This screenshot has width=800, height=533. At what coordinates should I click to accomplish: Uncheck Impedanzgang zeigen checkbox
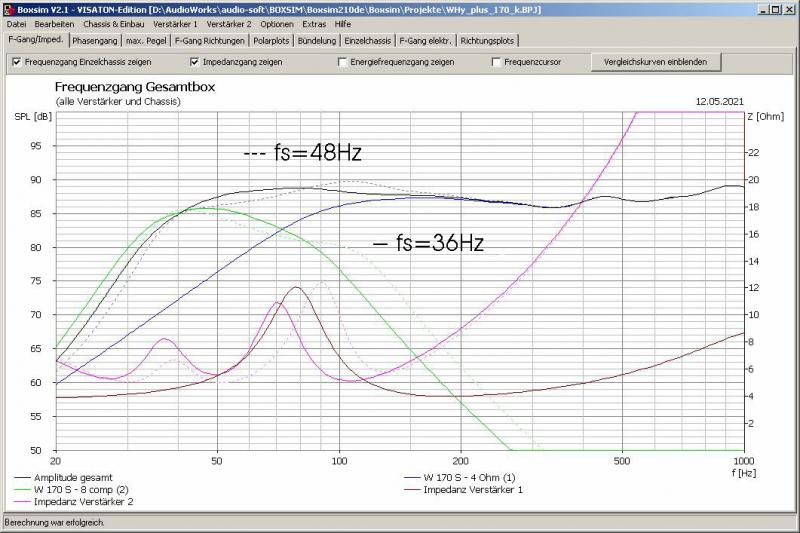pos(195,62)
